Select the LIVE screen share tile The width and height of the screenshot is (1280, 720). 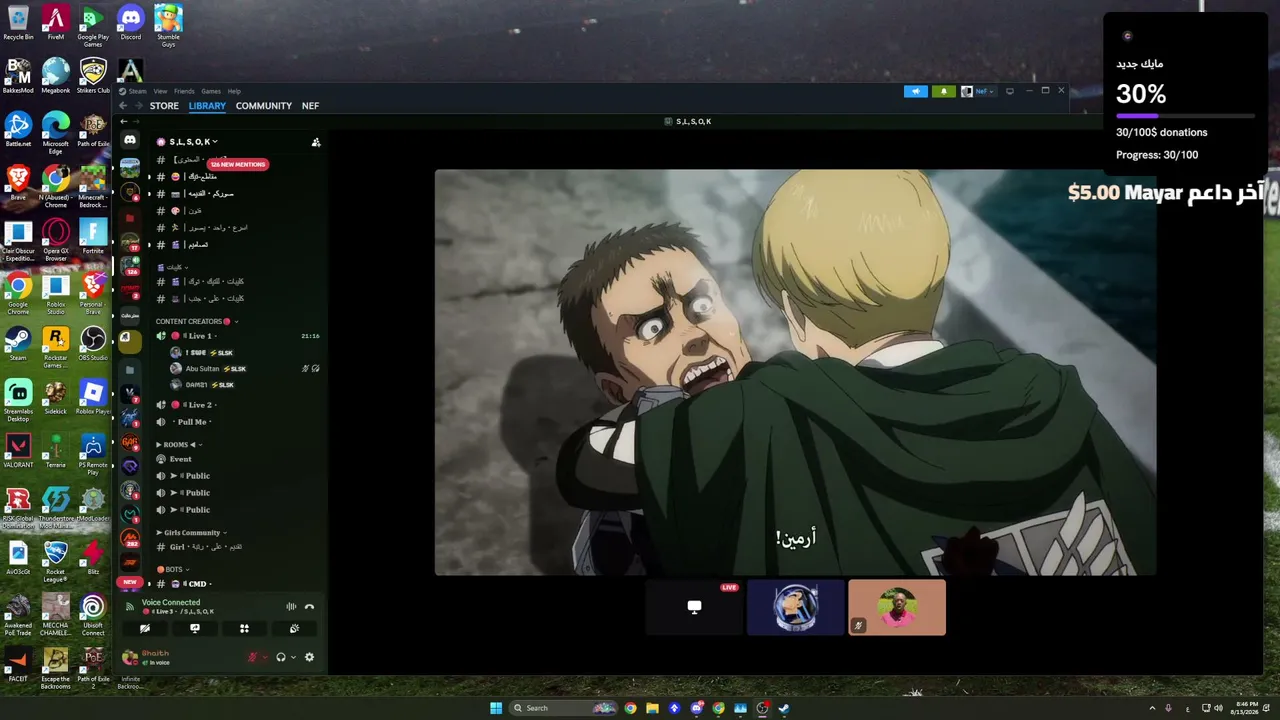[x=694, y=607]
